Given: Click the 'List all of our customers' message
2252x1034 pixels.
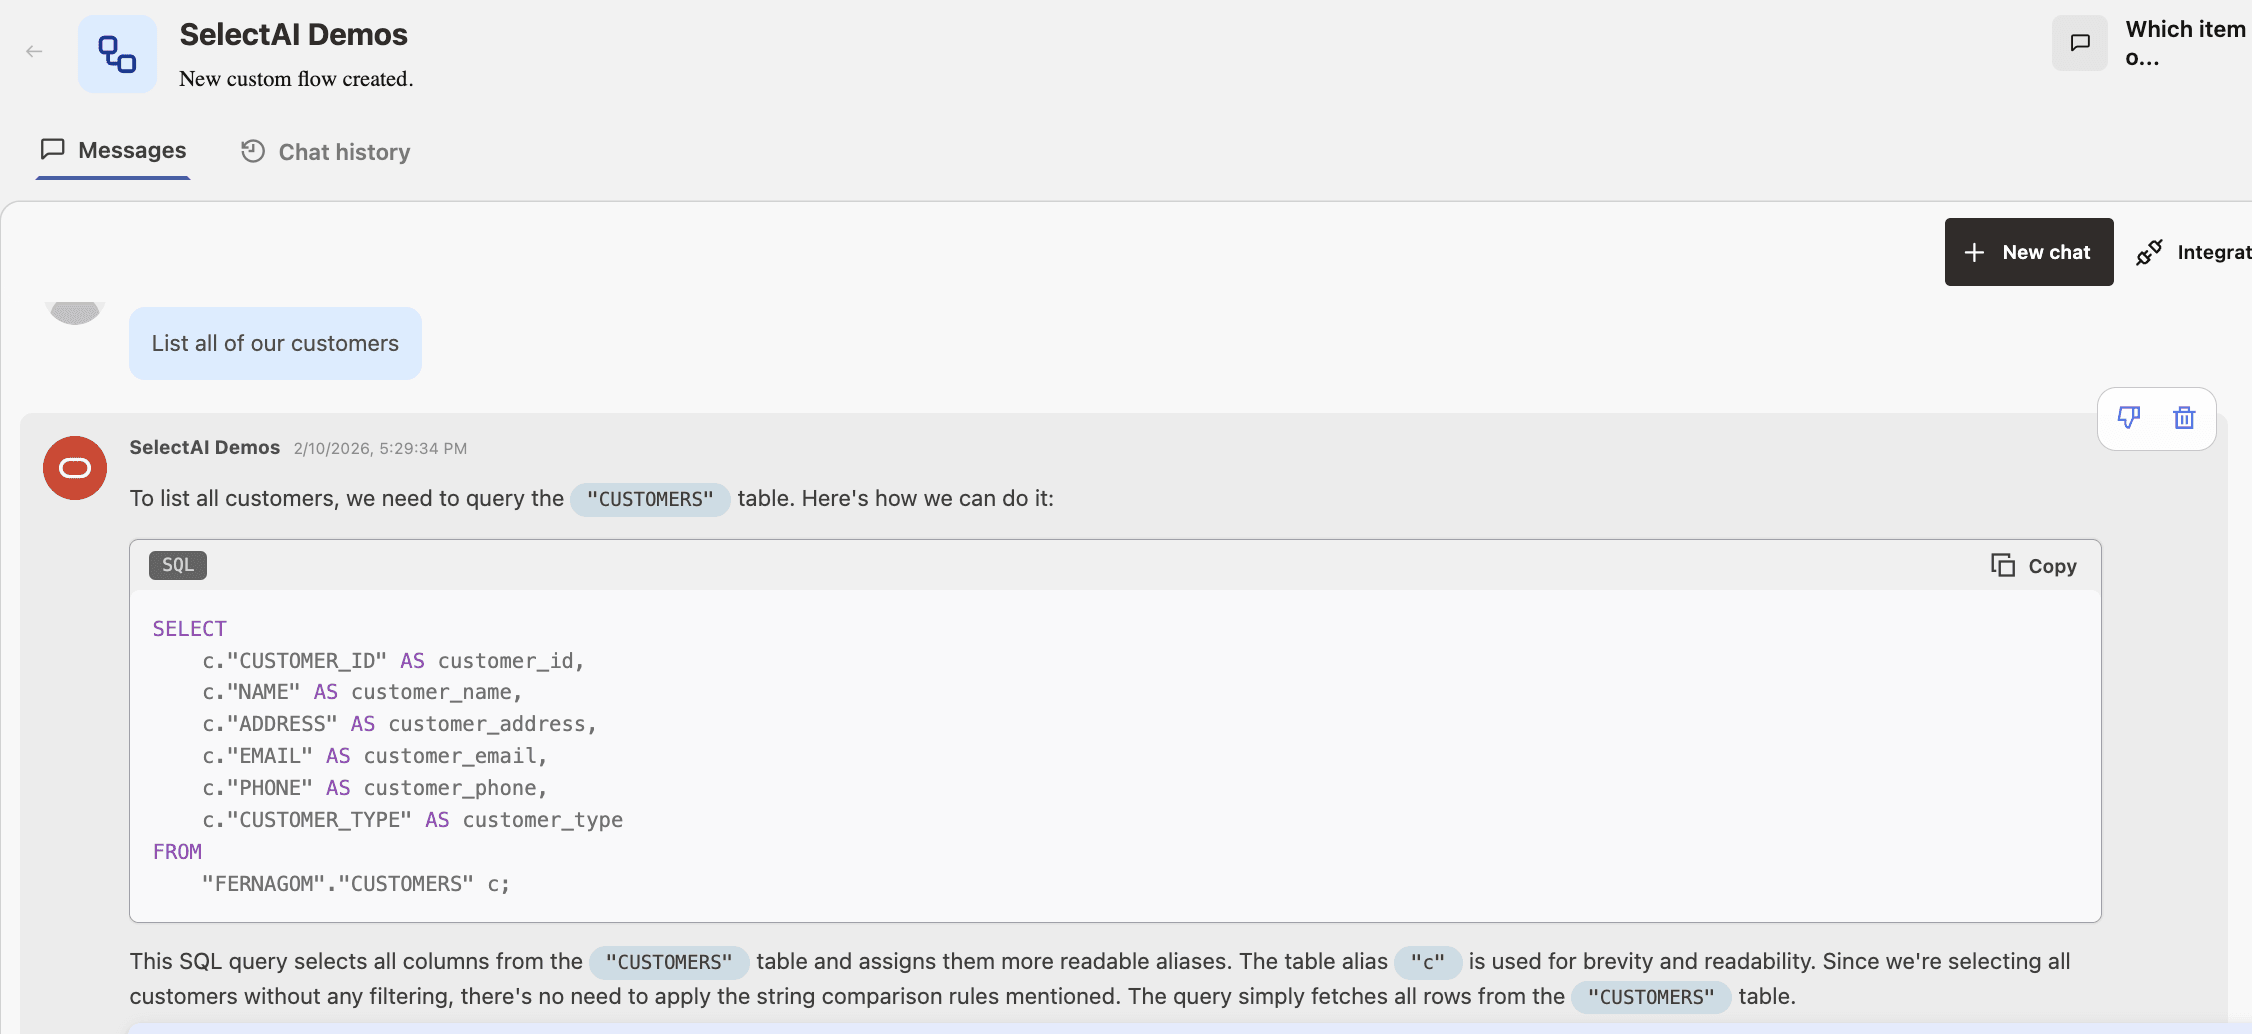Looking at the screenshot, I should pos(275,343).
